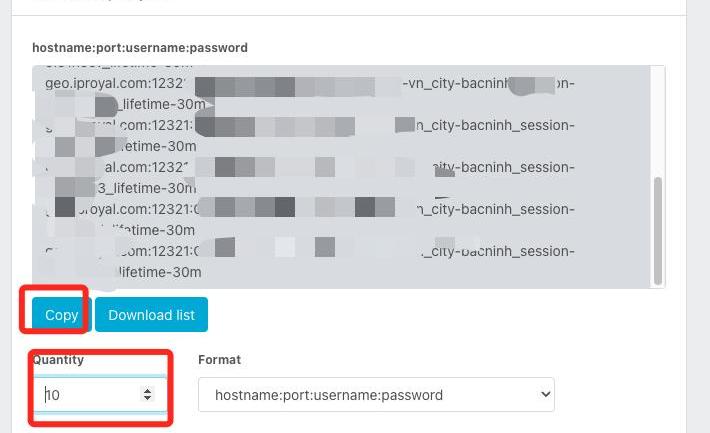Focus the Quantity number field

coord(92,394)
